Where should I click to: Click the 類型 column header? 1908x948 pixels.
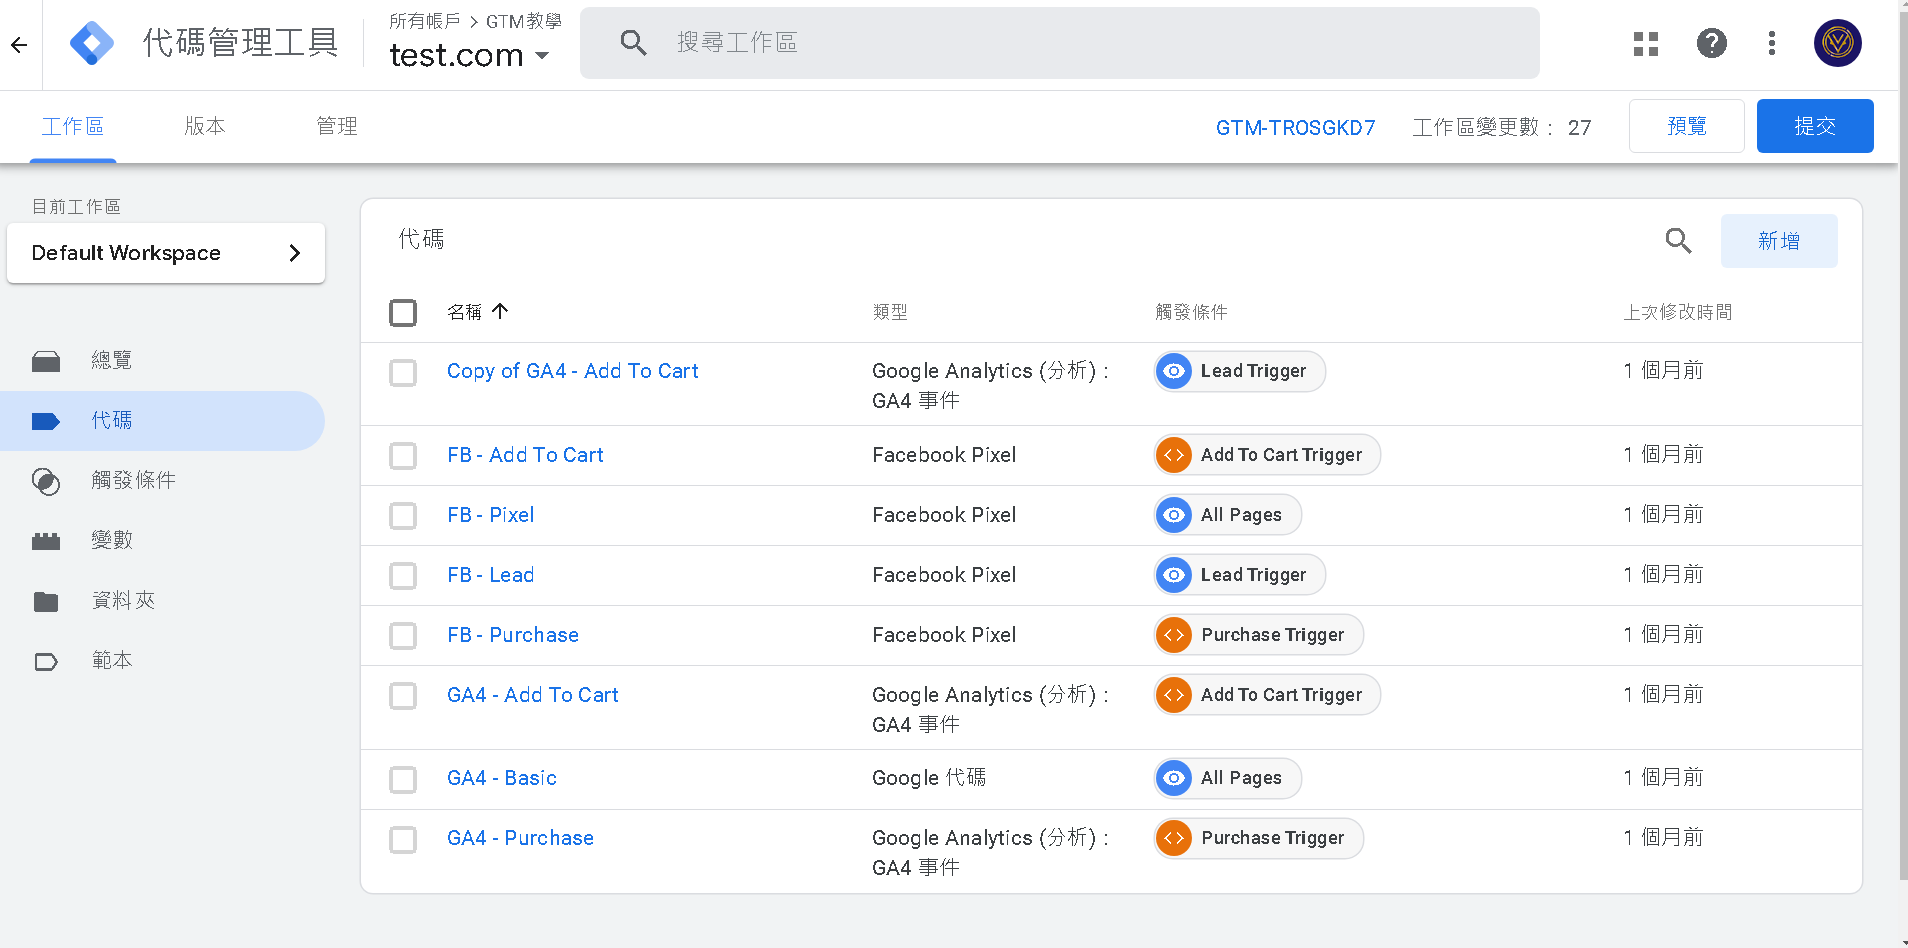890,312
